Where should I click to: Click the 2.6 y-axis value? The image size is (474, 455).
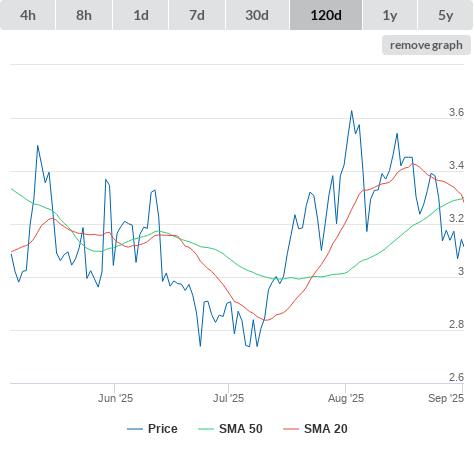[456, 377]
